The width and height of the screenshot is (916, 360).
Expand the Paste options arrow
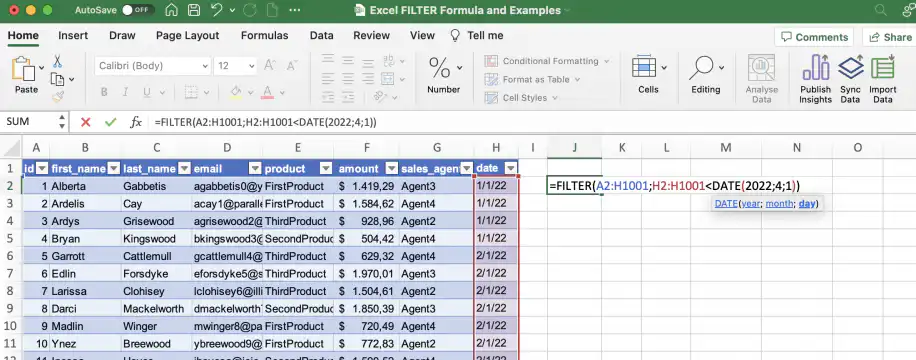pyautogui.click(x=41, y=68)
